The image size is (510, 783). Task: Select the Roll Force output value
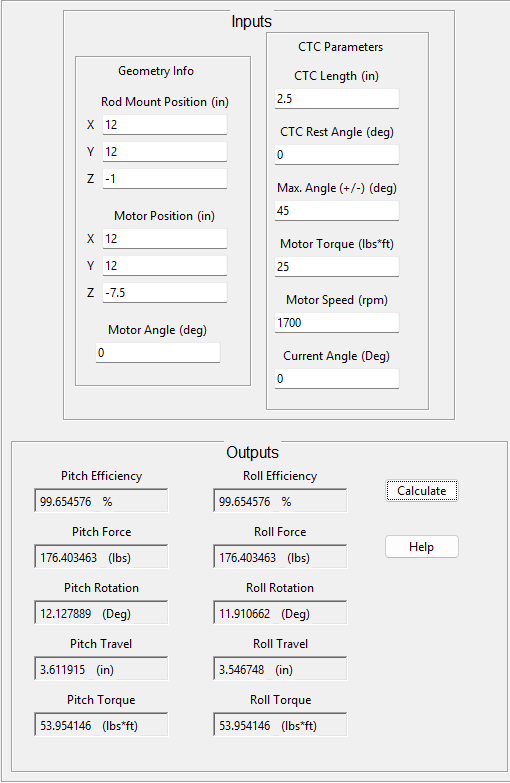click(280, 557)
